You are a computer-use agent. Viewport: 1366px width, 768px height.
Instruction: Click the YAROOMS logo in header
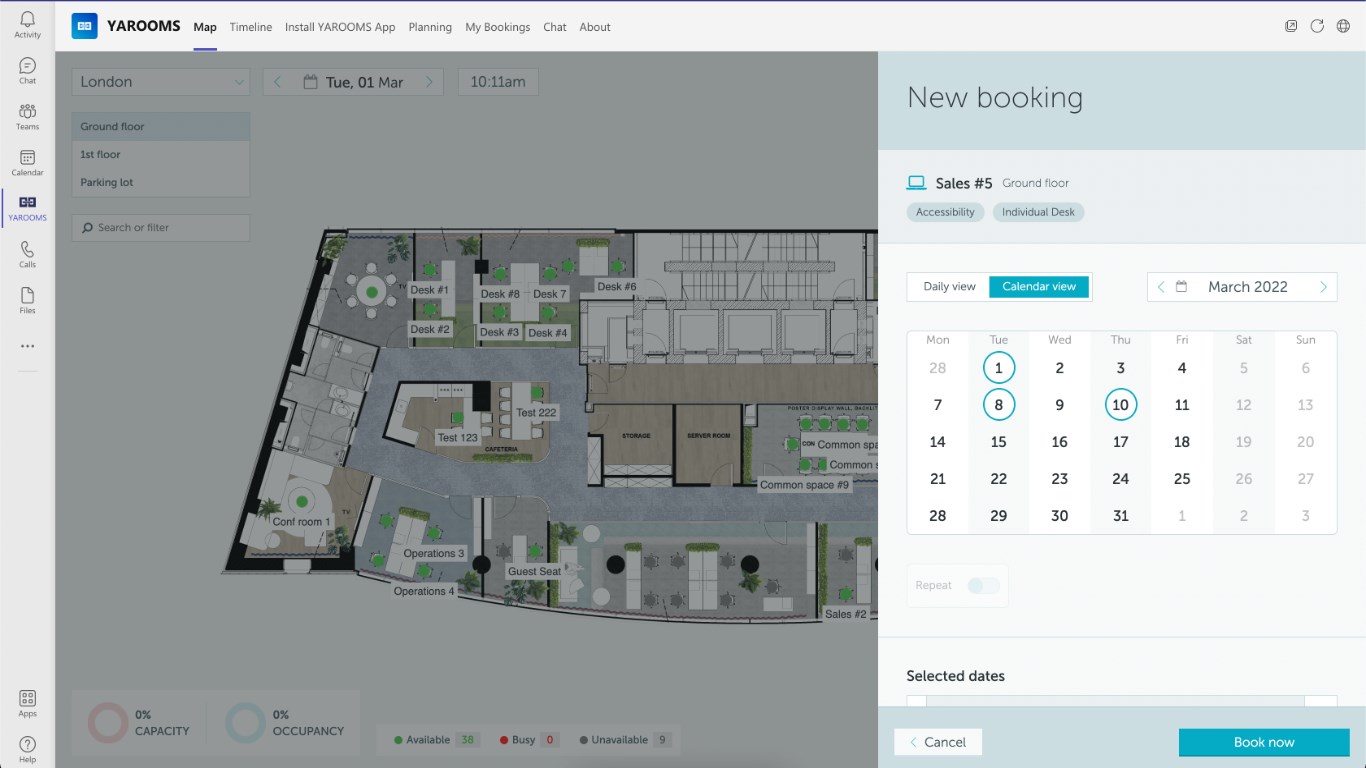(84, 26)
